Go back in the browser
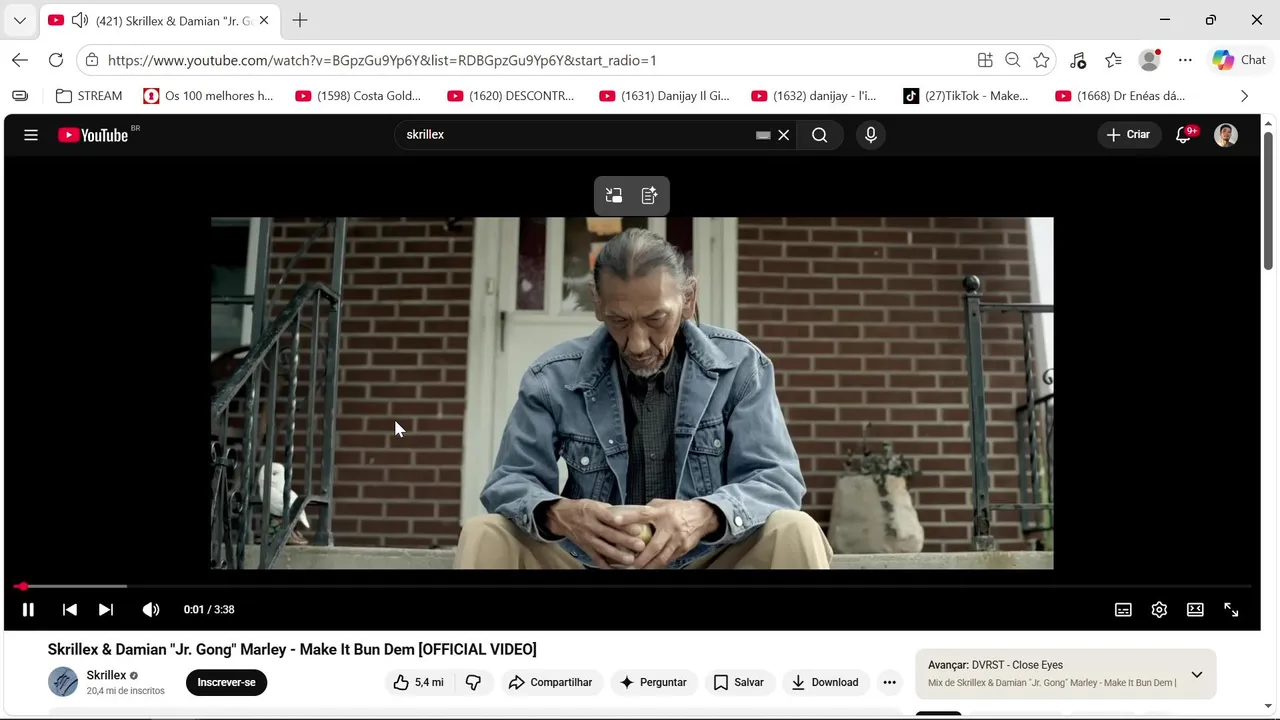Screen dimensions: 1280x720 (20, 60)
